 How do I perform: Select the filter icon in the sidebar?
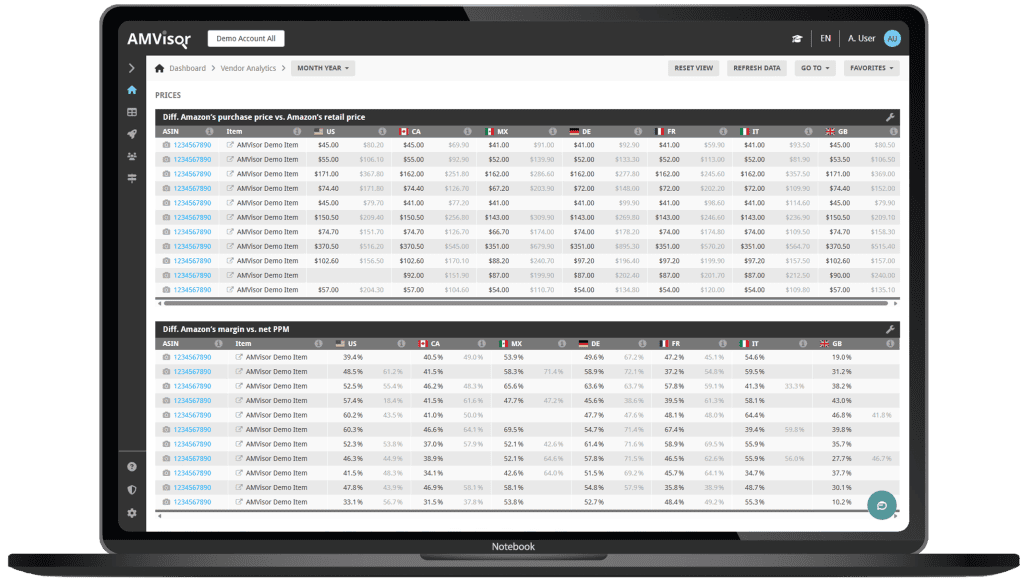tap(131, 178)
